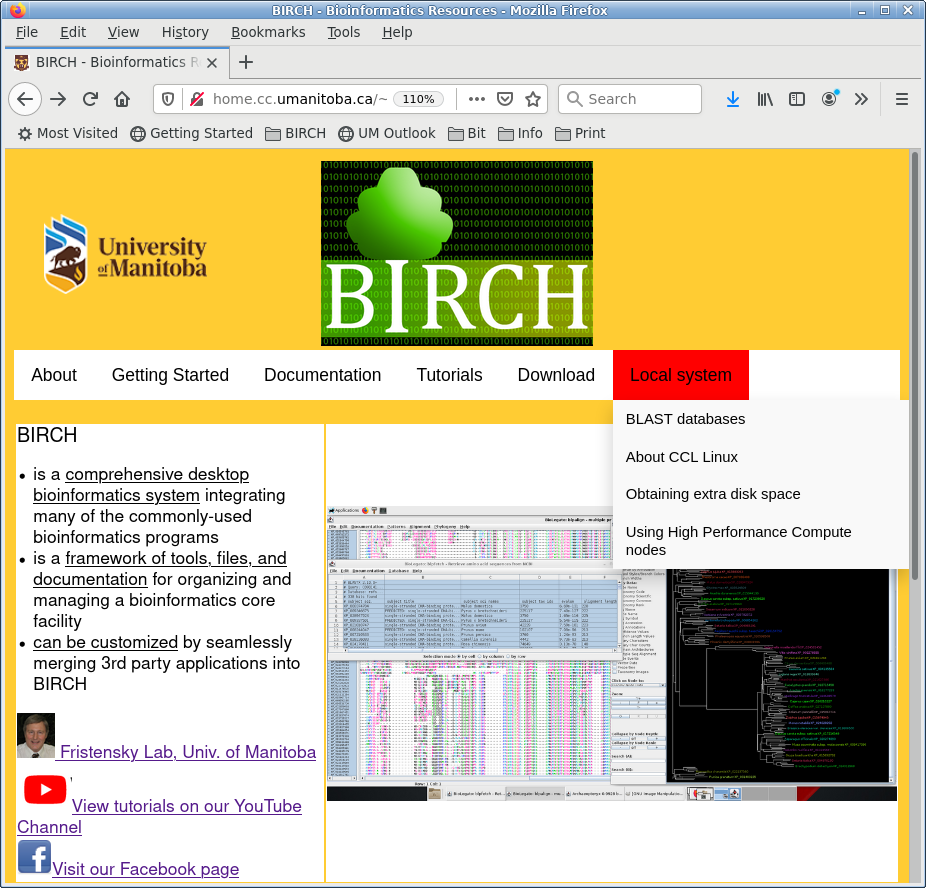Open the History menu
The height and width of the screenshot is (888, 926).
pyautogui.click(x=185, y=32)
